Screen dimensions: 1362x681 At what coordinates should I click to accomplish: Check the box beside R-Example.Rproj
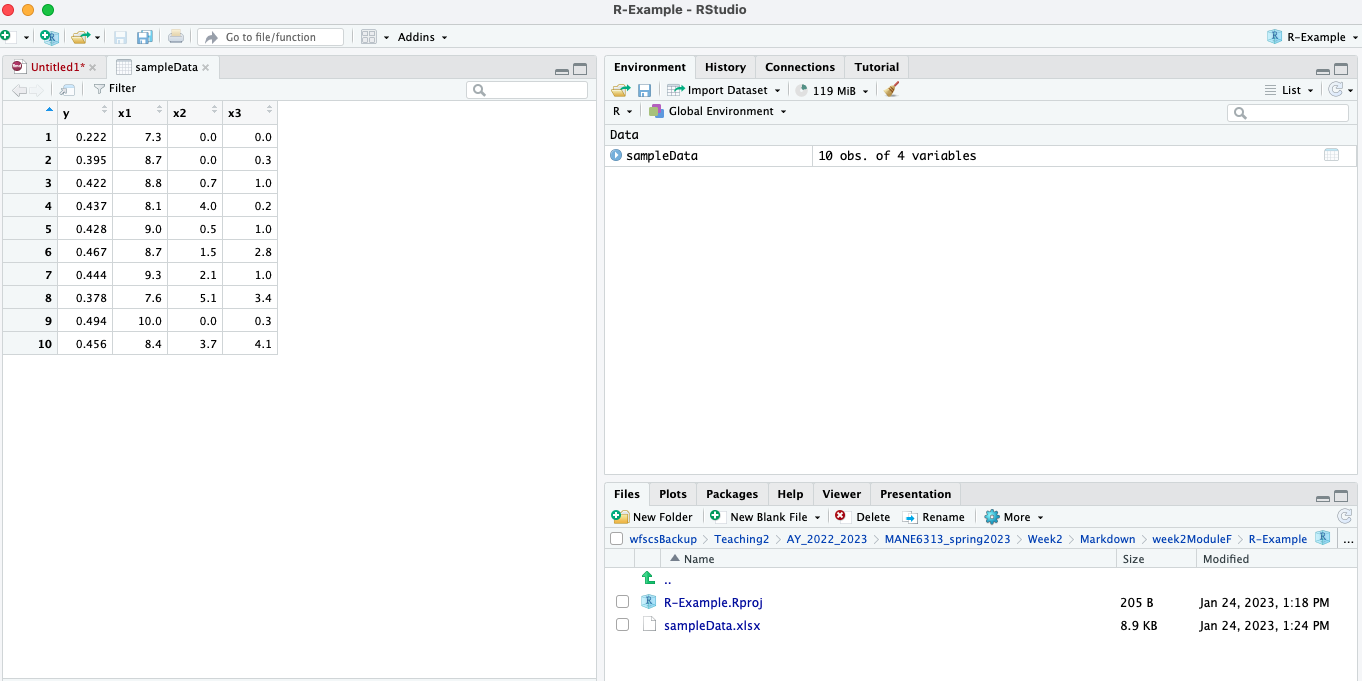point(623,601)
